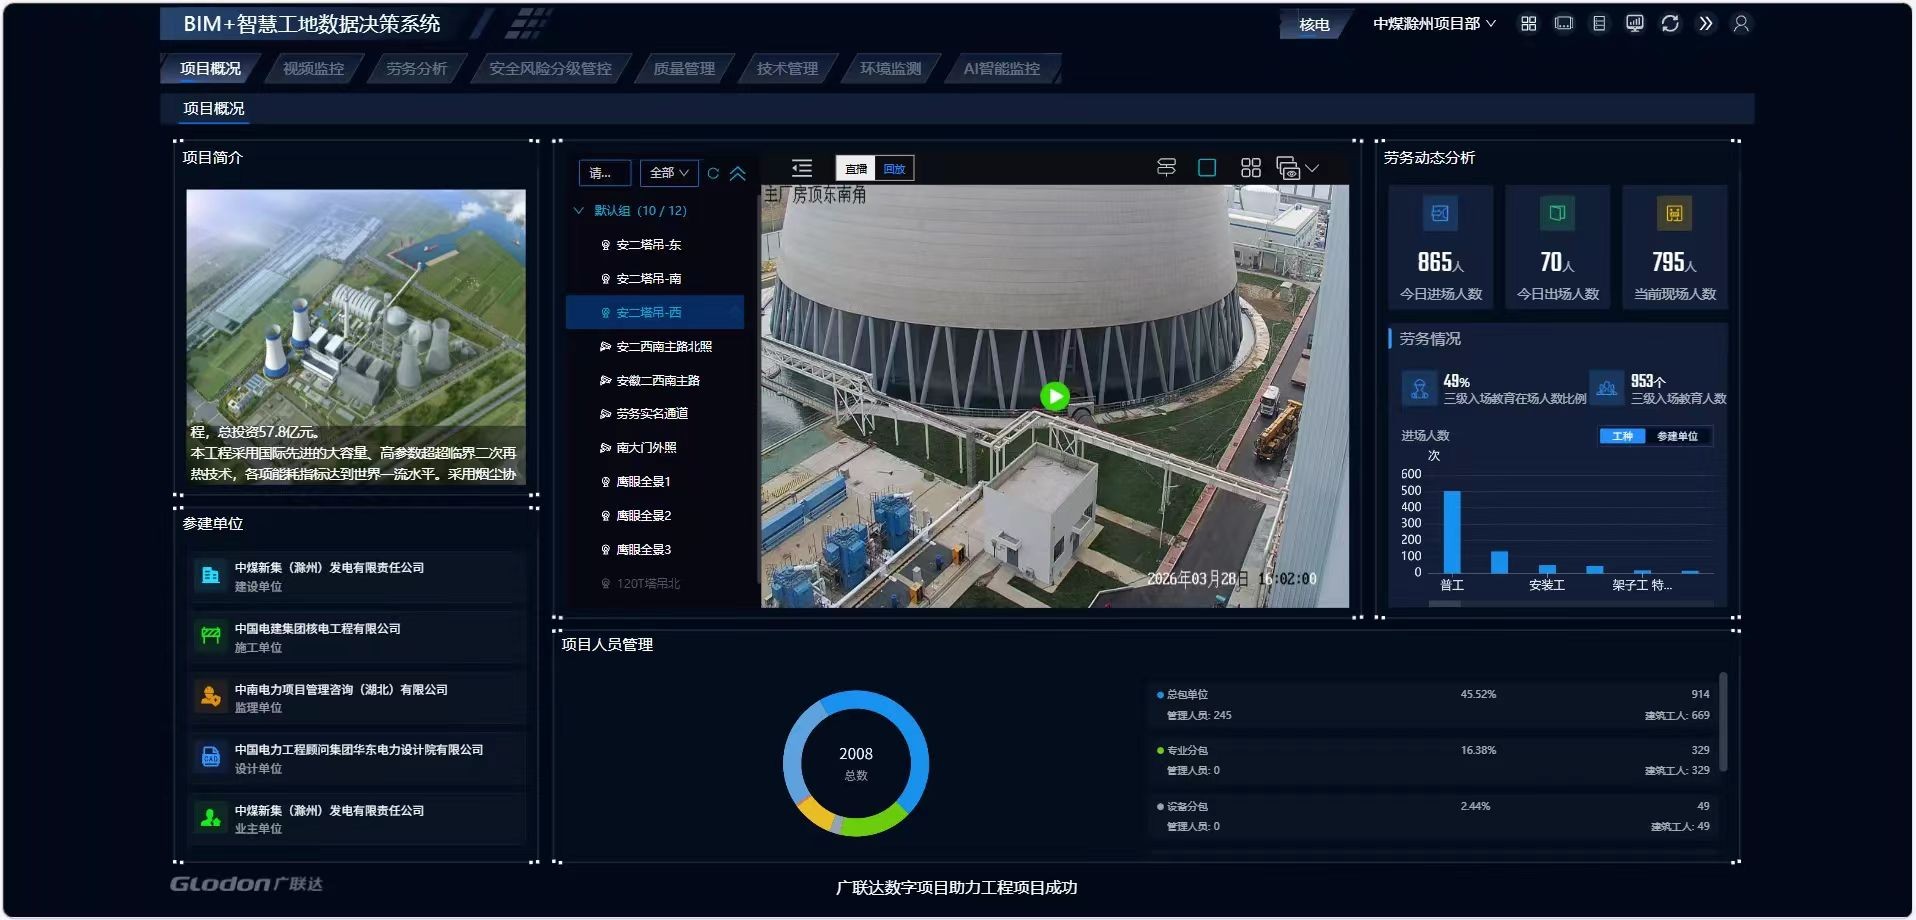
Task: Open the 中煤滁州项目部 project dropdown
Action: coord(1433,24)
